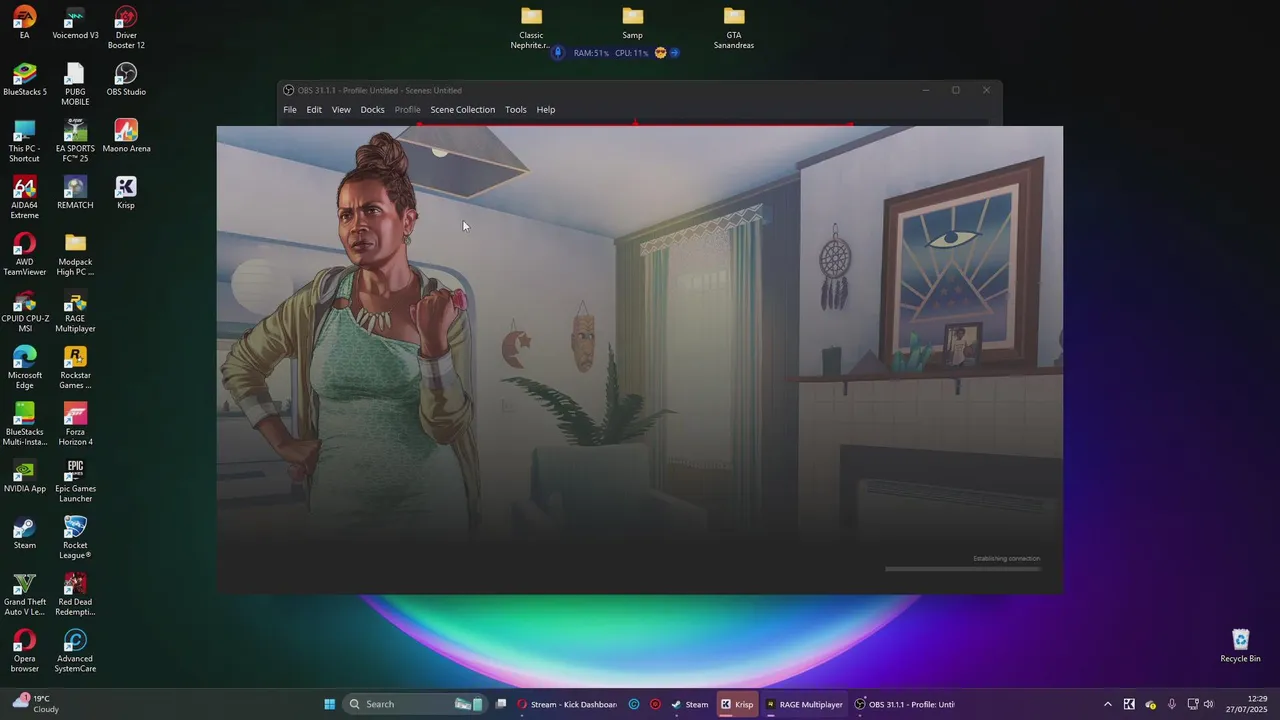
Task: Click the Krisp icon in system tray
Action: (1129, 704)
